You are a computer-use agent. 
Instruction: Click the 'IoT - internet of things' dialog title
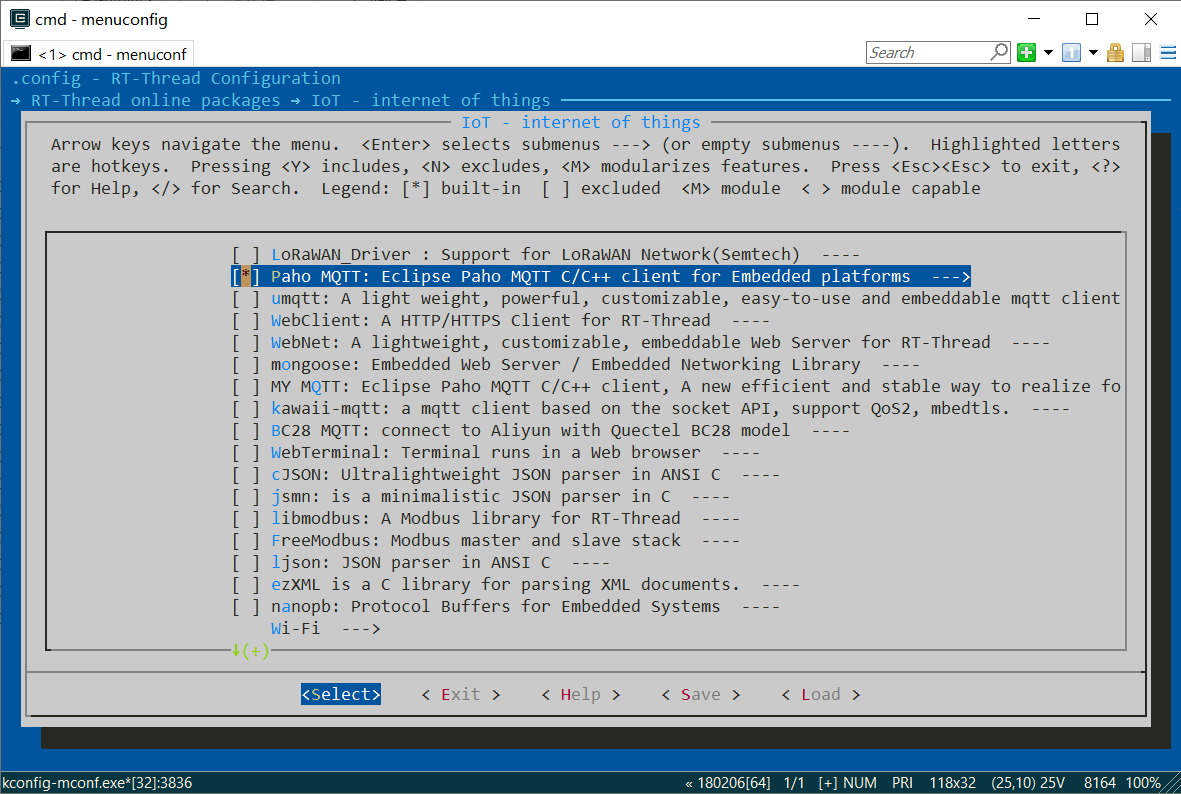coord(580,122)
